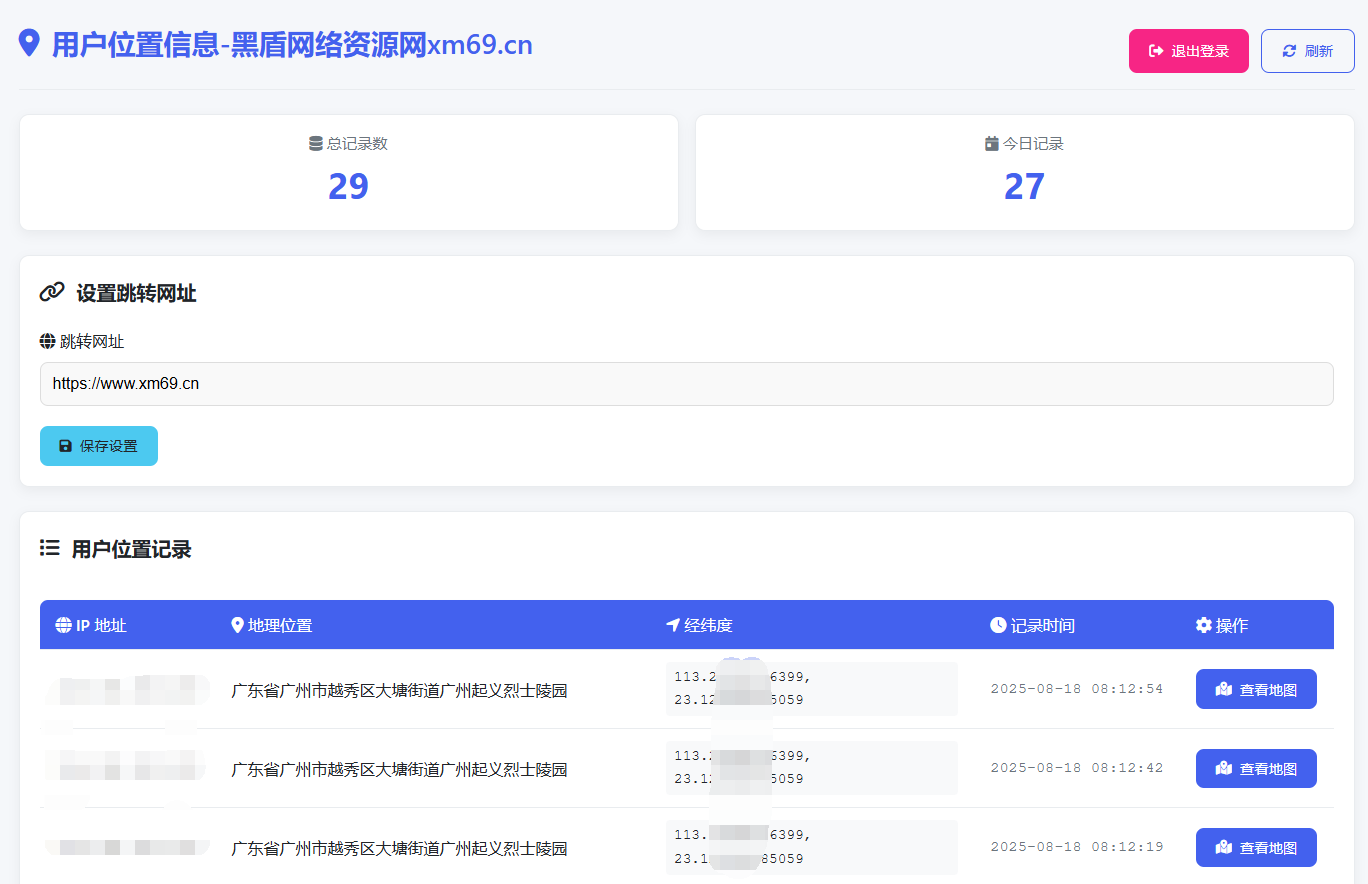The height and width of the screenshot is (884, 1368).
Task: Click the pin icon in 地理位置 header
Action: (x=237, y=625)
